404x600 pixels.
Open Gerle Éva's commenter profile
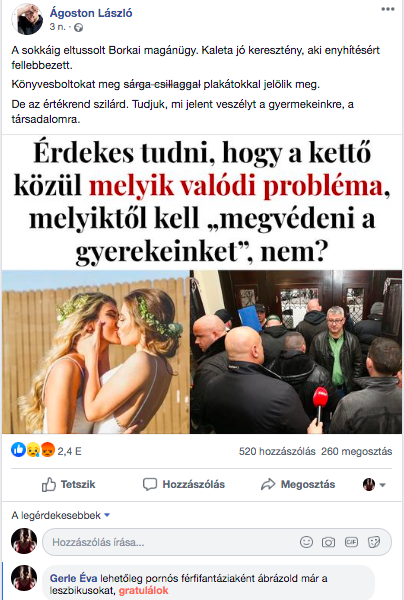click(x=73, y=578)
